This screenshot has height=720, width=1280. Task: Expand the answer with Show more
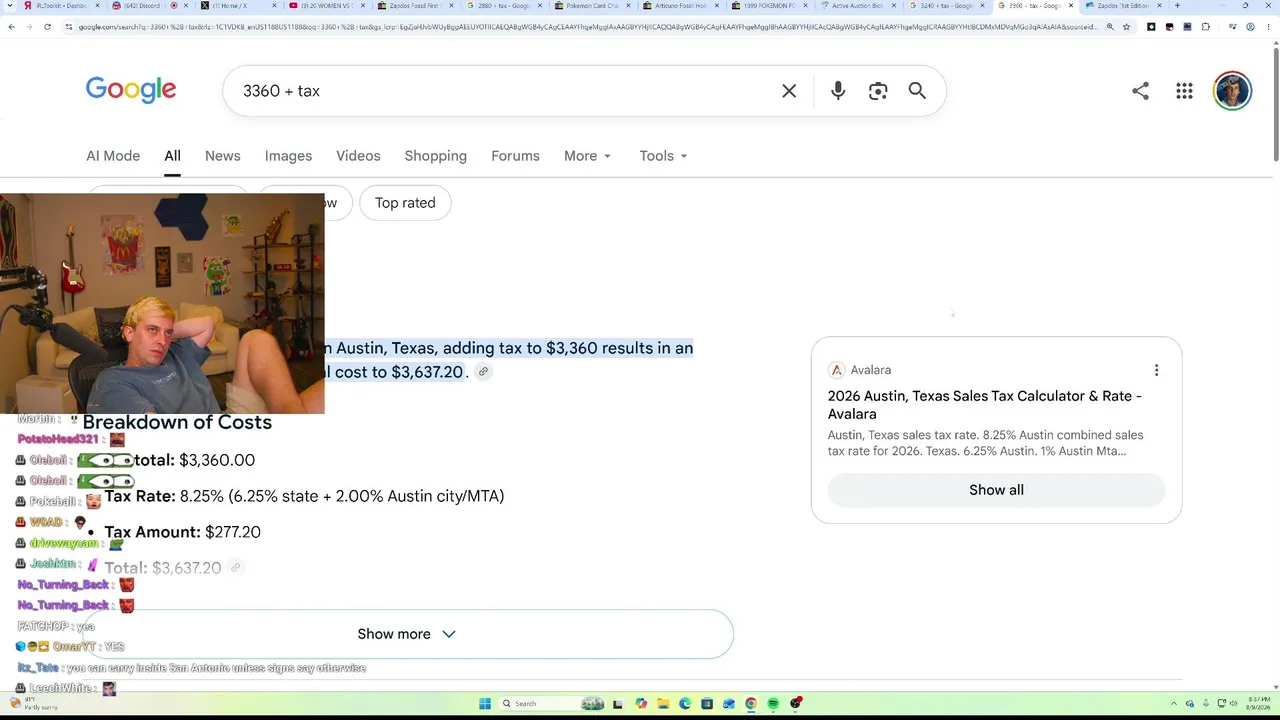406,634
